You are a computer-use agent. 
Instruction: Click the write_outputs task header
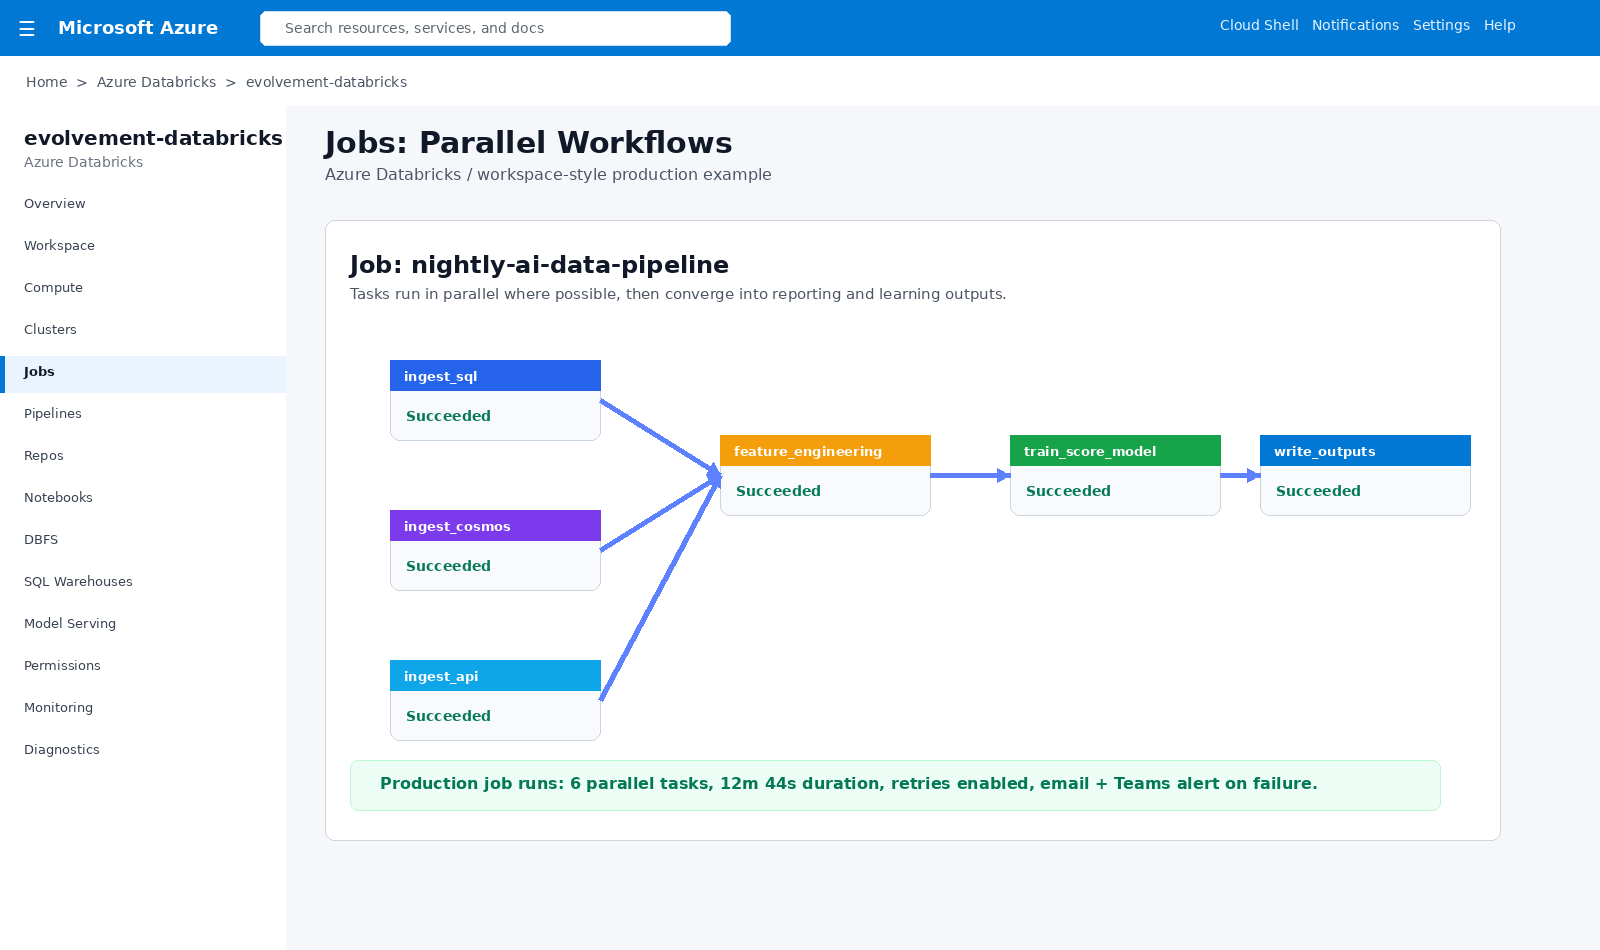tap(1365, 451)
